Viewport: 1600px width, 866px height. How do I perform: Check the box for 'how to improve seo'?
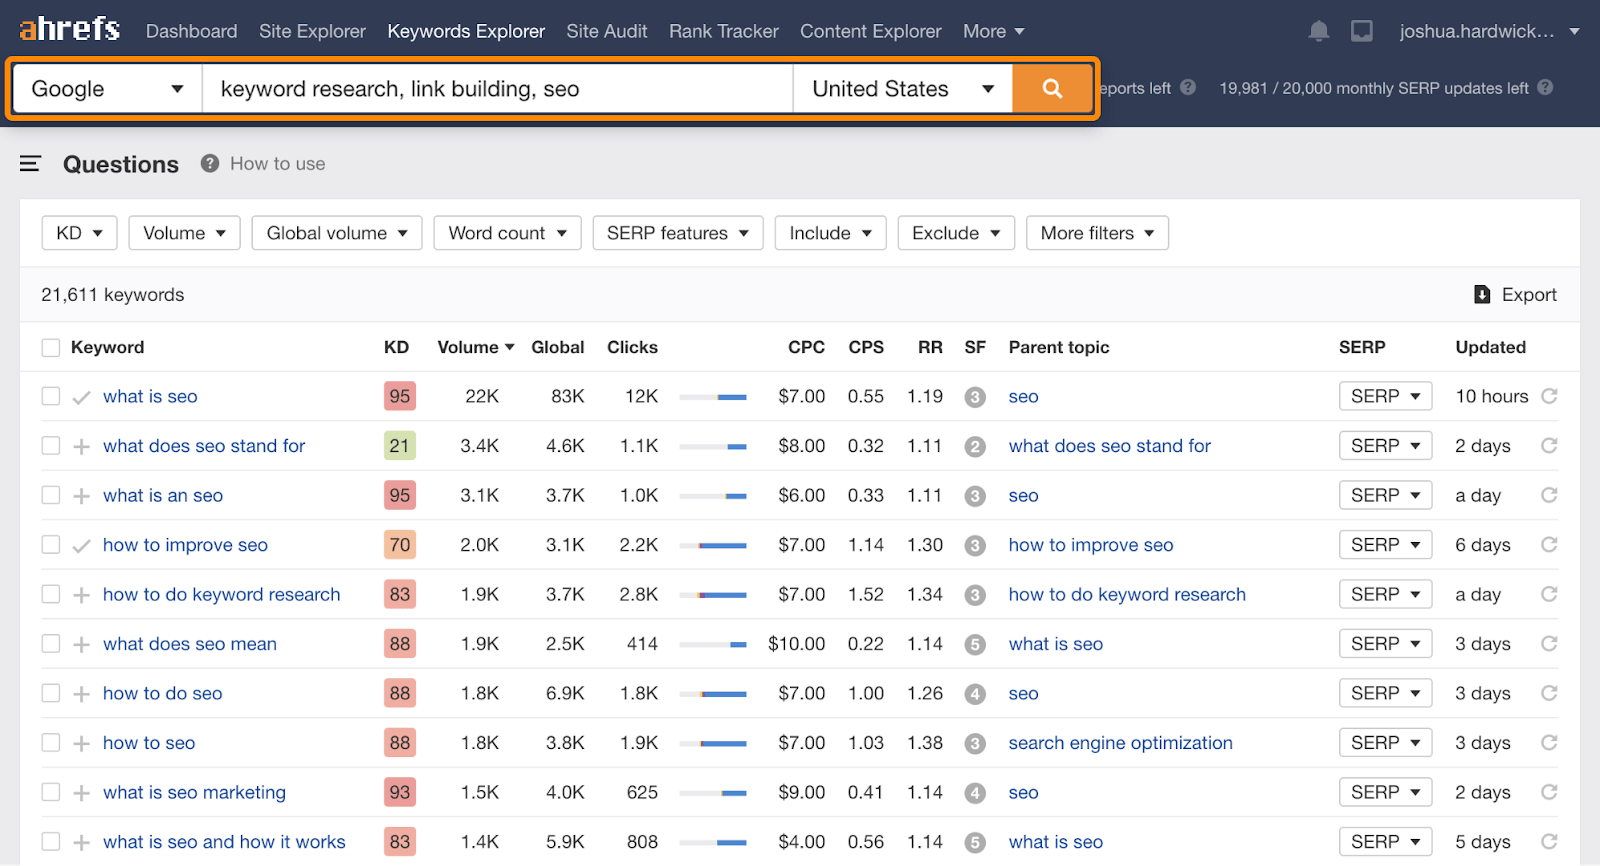[51, 545]
